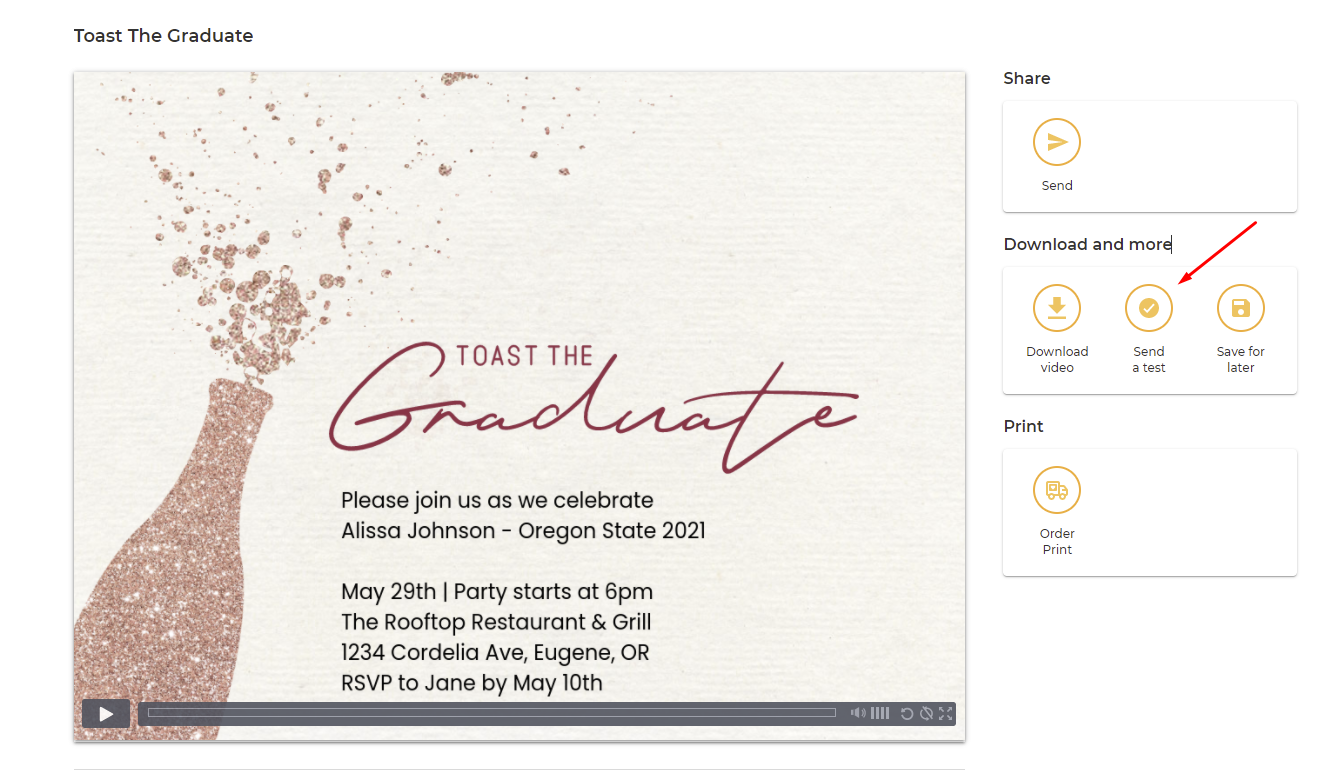
Task: Click the 'Send' label under Share
Action: [1057, 185]
